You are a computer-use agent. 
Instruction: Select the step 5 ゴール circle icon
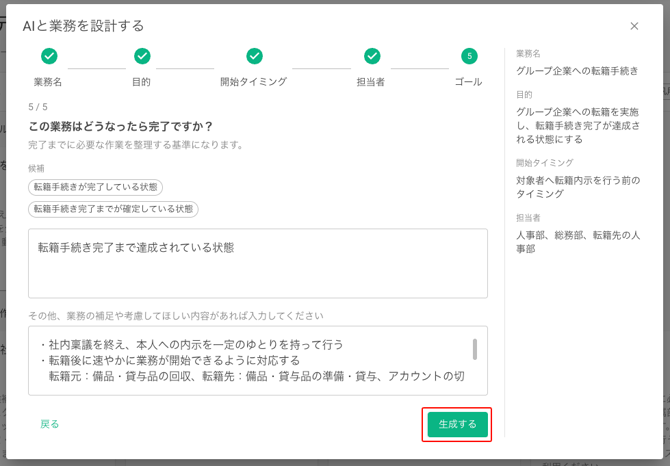pyautogui.click(x=468, y=56)
